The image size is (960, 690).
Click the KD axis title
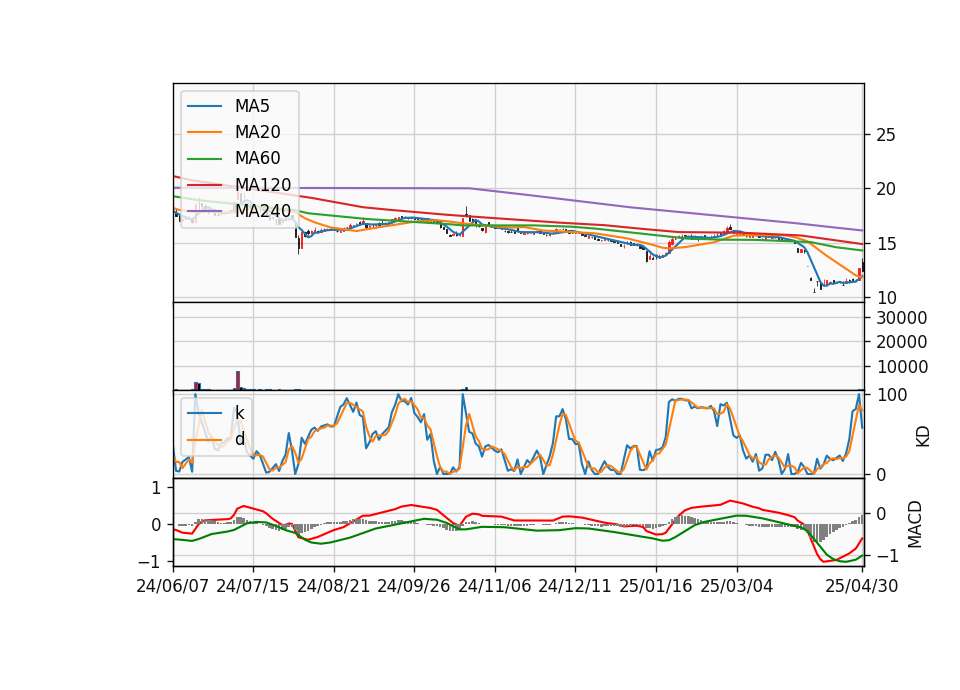tap(923, 437)
